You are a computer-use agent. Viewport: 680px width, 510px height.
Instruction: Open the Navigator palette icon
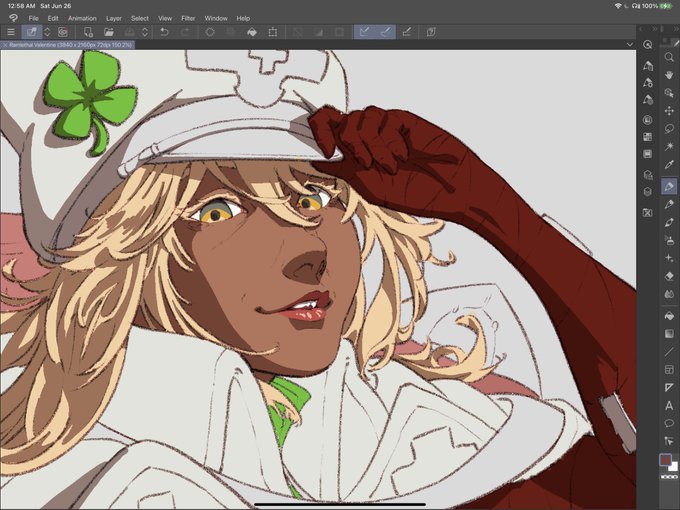[x=647, y=212]
